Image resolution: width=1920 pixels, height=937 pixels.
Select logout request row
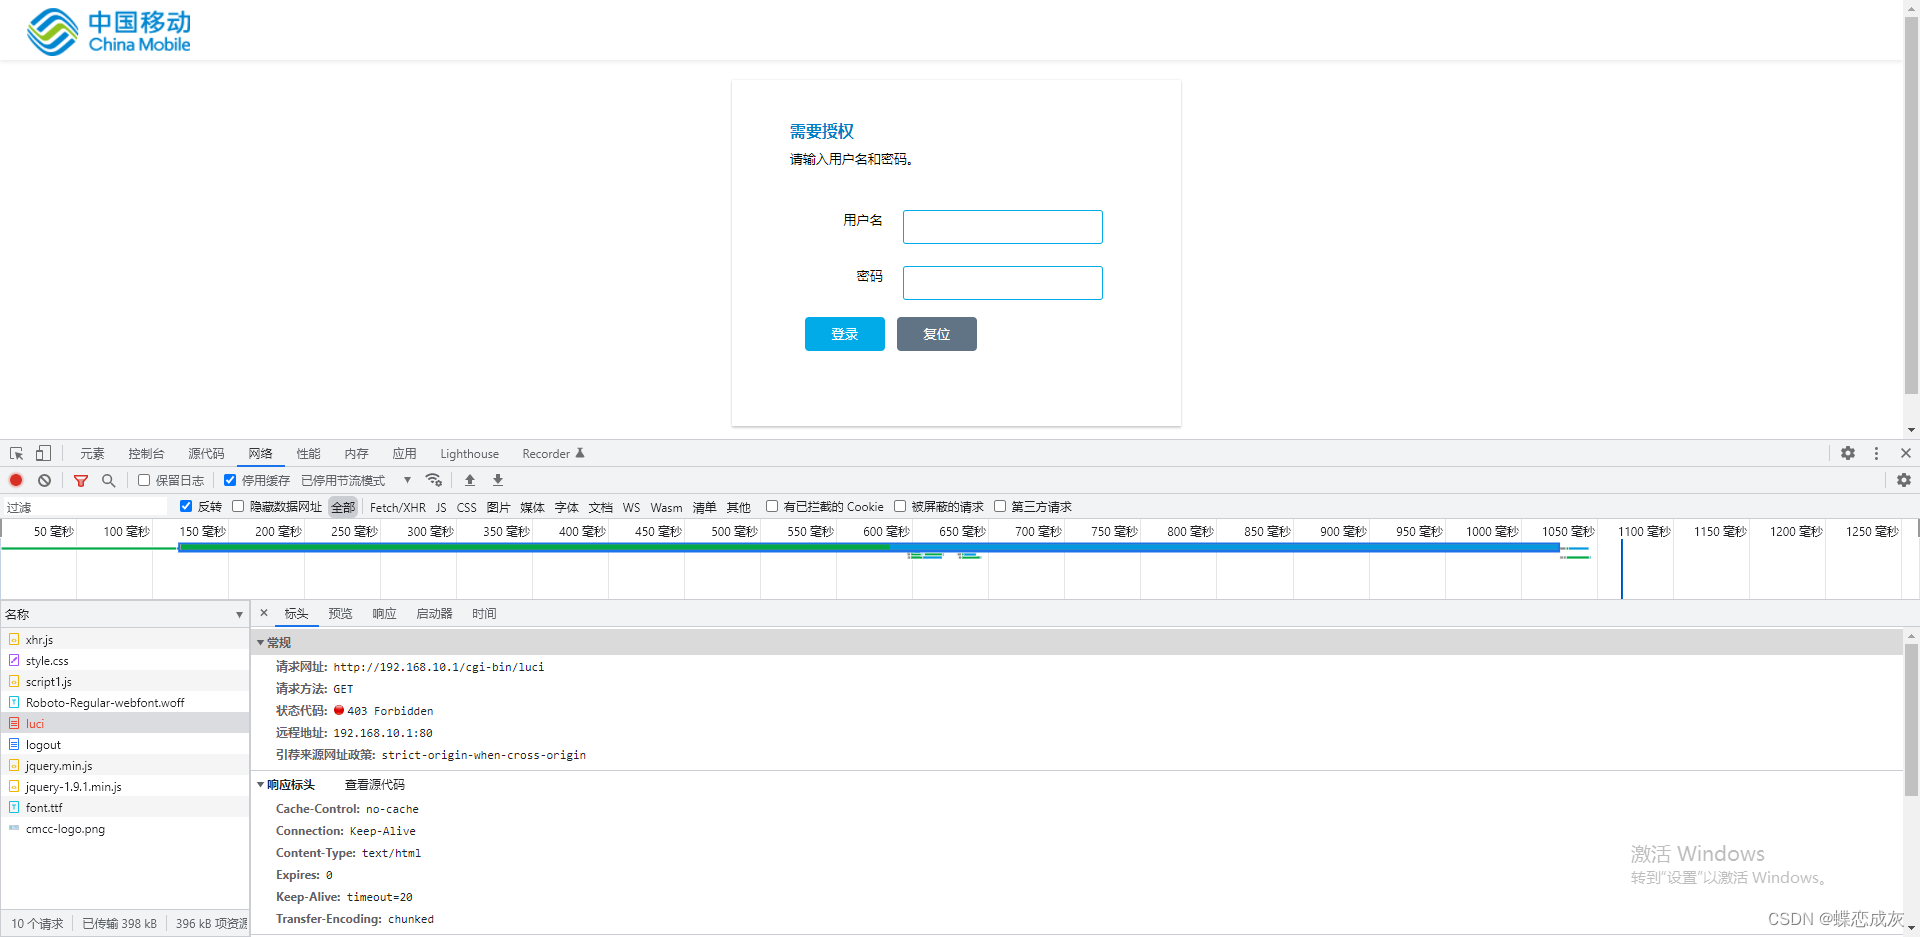tap(125, 744)
